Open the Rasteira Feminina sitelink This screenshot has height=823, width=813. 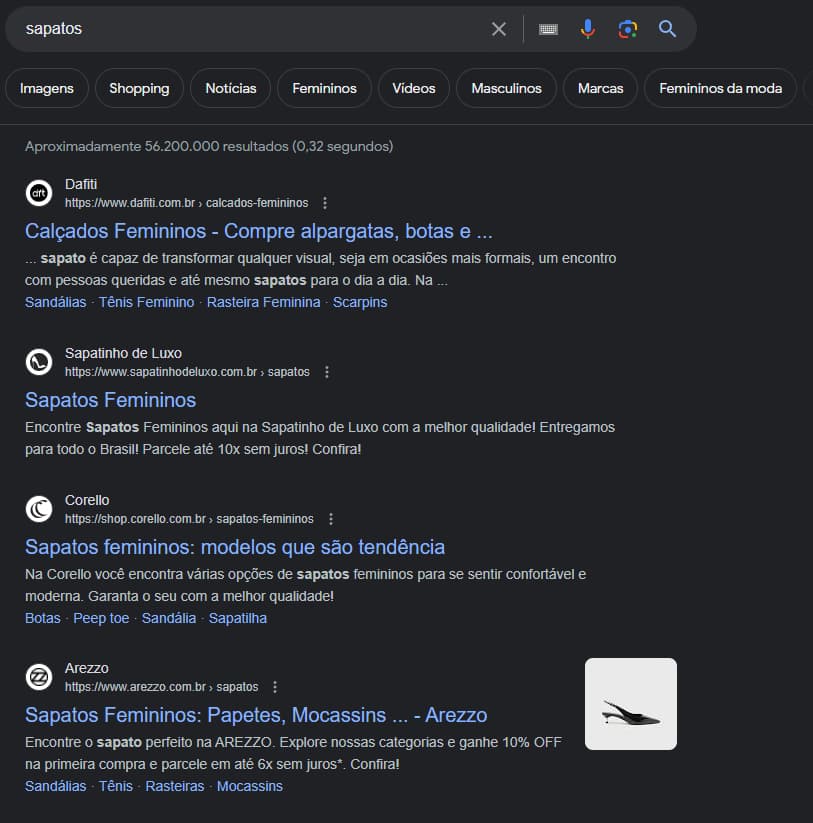(x=263, y=302)
